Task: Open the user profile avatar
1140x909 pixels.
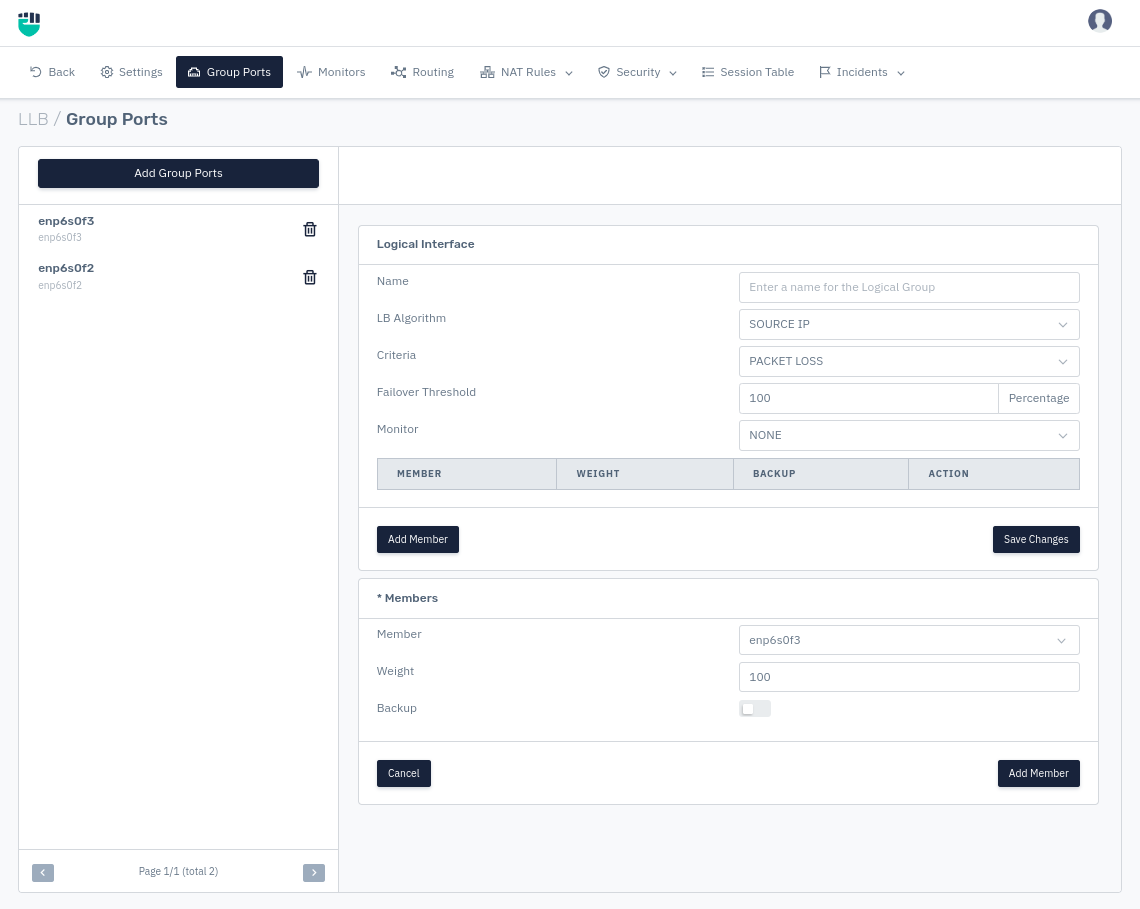Action: tap(1100, 21)
